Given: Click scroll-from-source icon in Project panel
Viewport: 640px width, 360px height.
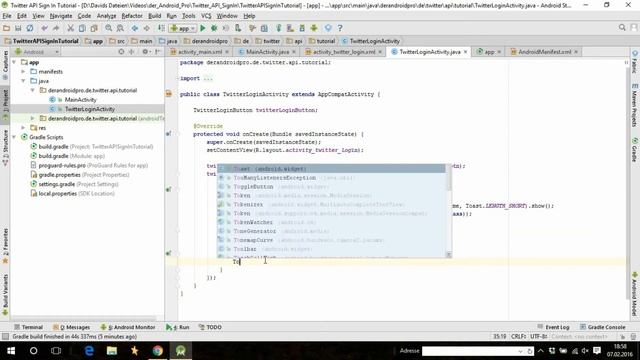Looking at the screenshot, I should (x=121, y=52).
